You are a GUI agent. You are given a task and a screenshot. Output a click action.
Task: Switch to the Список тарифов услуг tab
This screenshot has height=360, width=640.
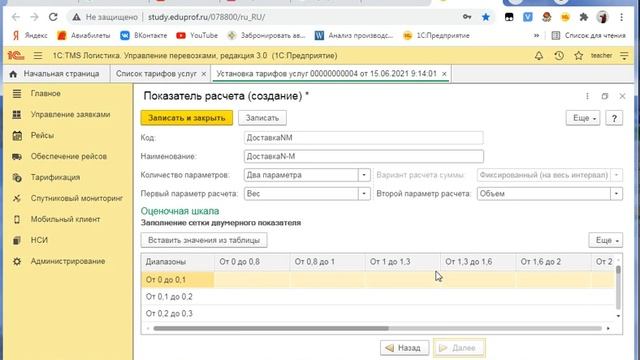pyautogui.click(x=156, y=74)
